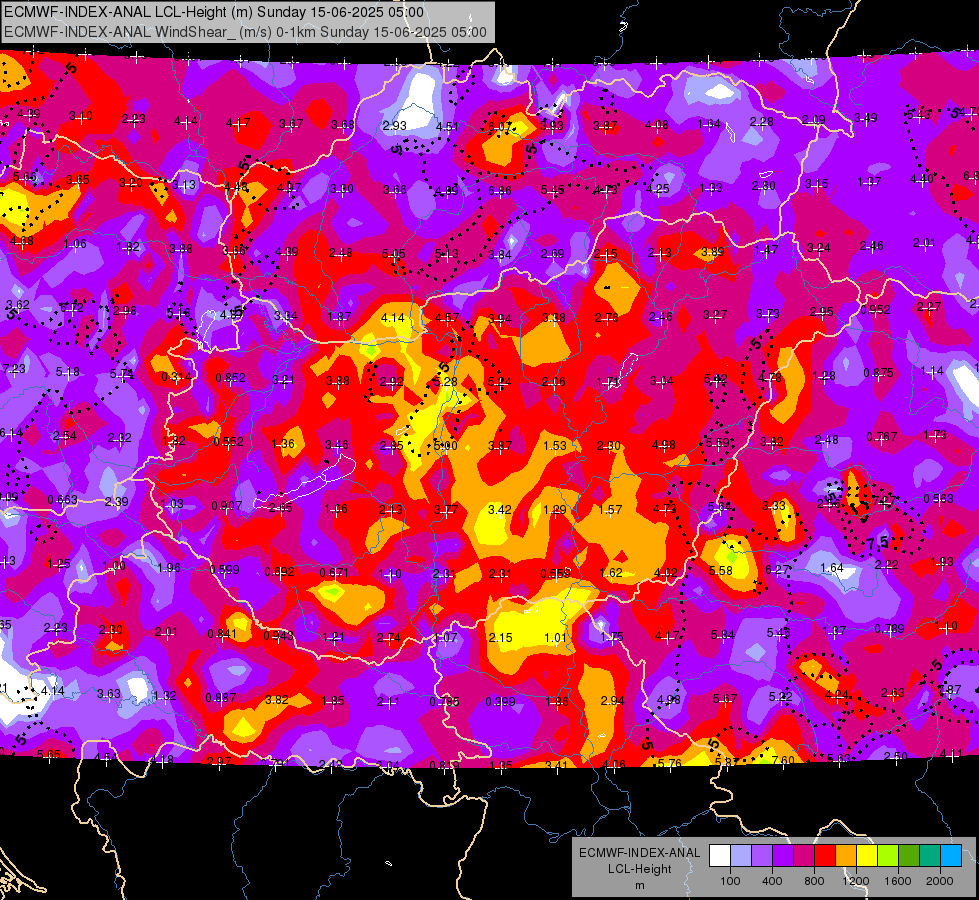This screenshot has height=900, width=979.
Task: Click the 7.5 wind shear contour label
Action: coord(877,541)
